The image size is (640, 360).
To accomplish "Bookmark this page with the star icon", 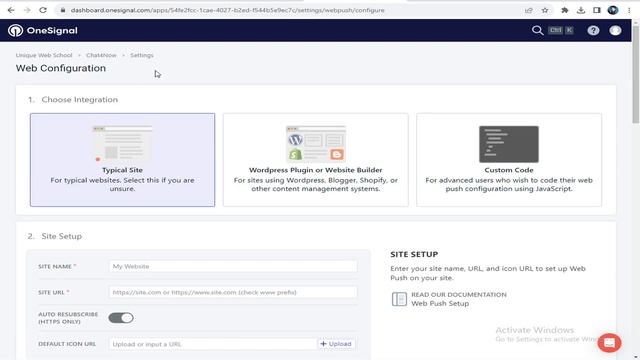I will 545,10.
